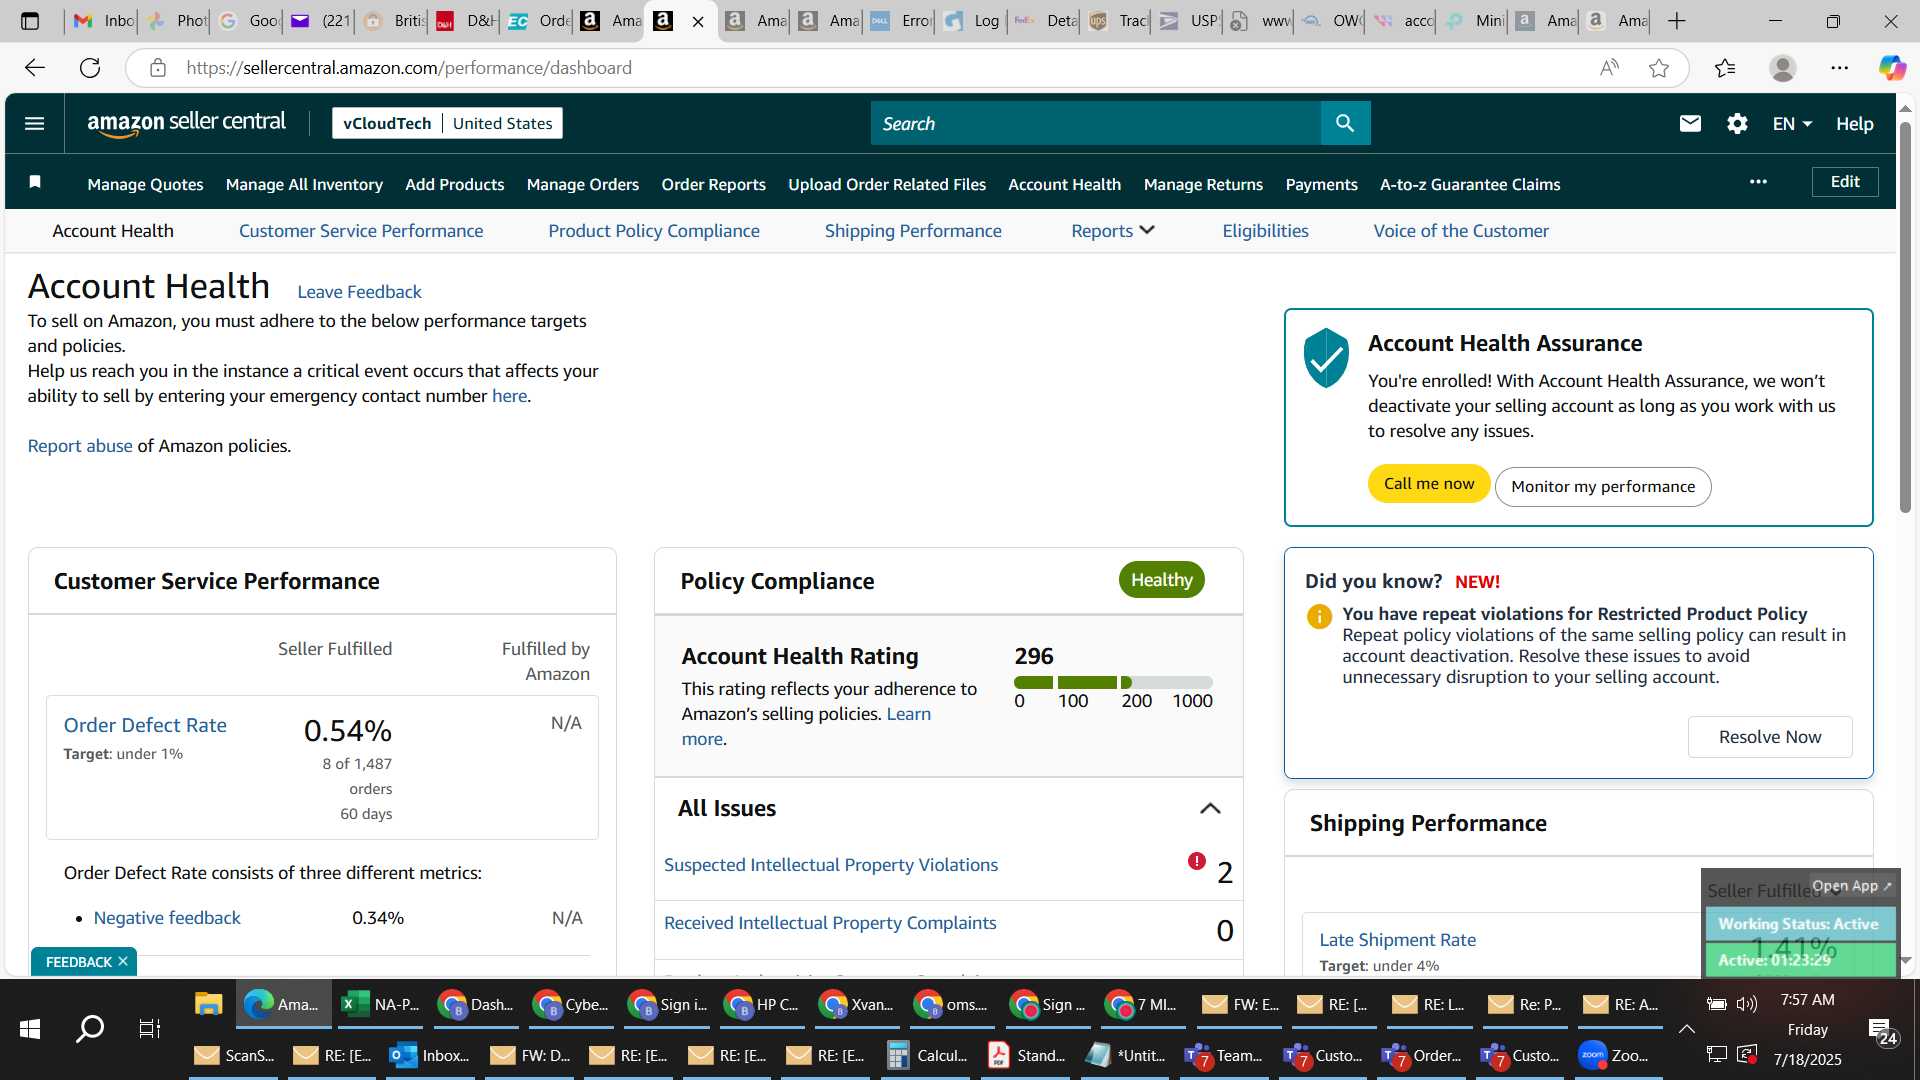Image resolution: width=1920 pixels, height=1080 pixels.
Task: Click the browser back arrow
Action: [35, 67]
